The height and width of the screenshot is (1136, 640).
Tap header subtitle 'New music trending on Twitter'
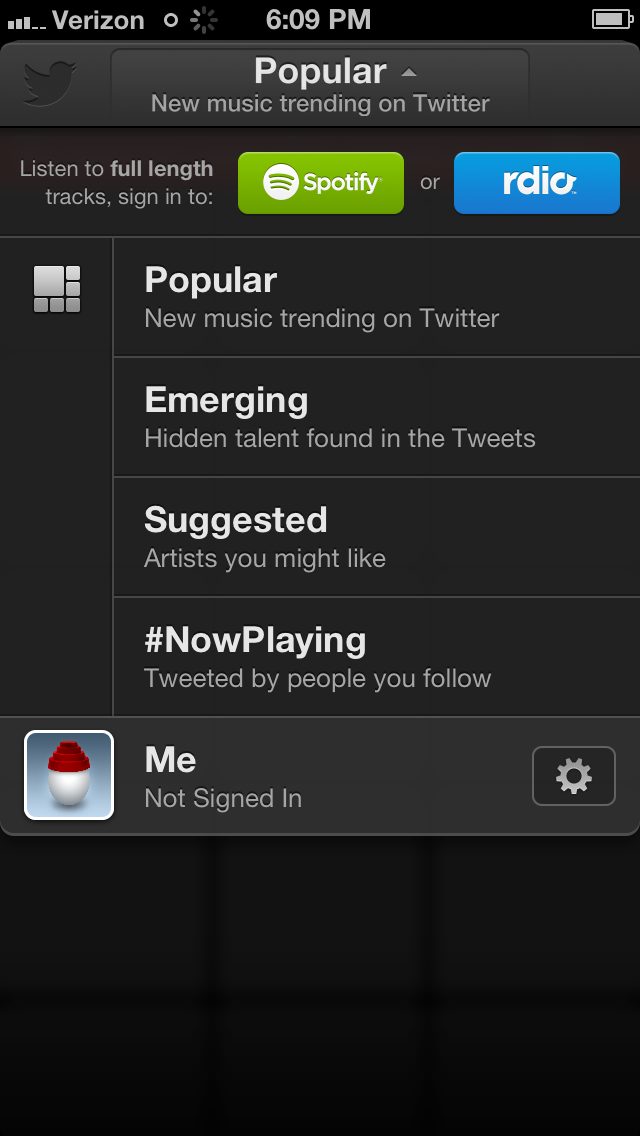point(320,104)
